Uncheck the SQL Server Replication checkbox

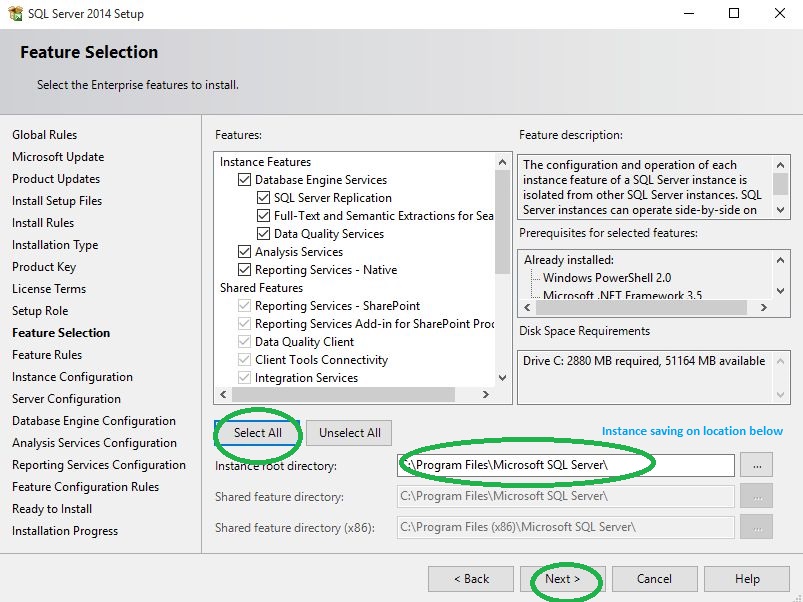click(x=263, y=198)
